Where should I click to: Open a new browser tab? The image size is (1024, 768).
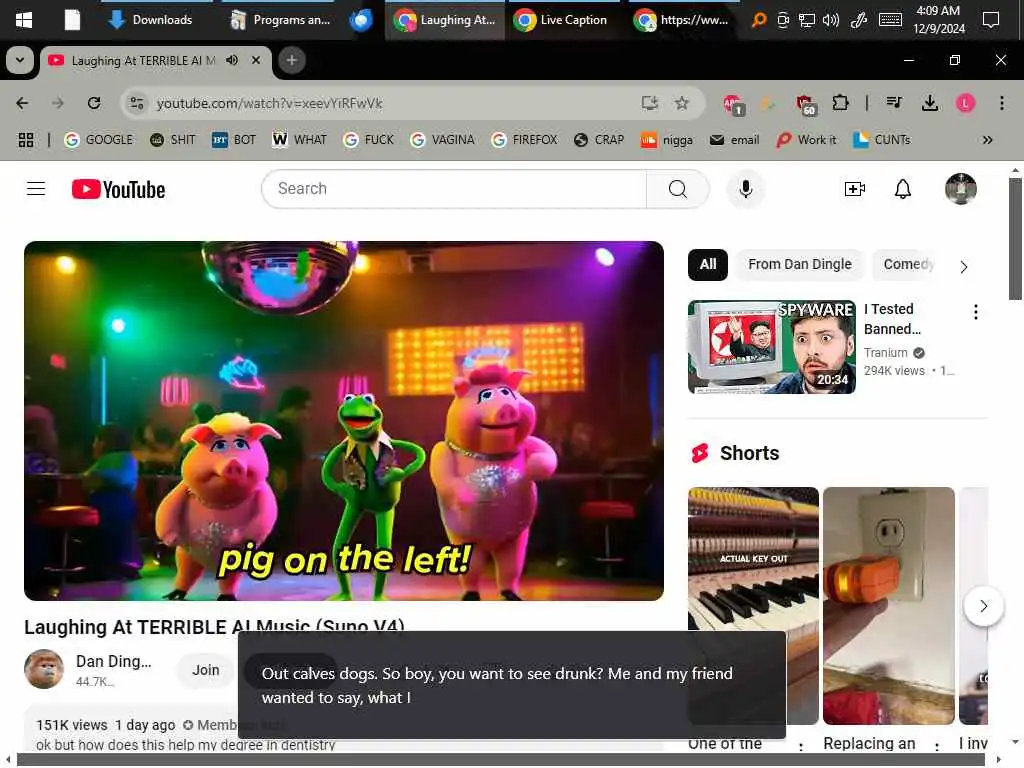click(292, 60)
